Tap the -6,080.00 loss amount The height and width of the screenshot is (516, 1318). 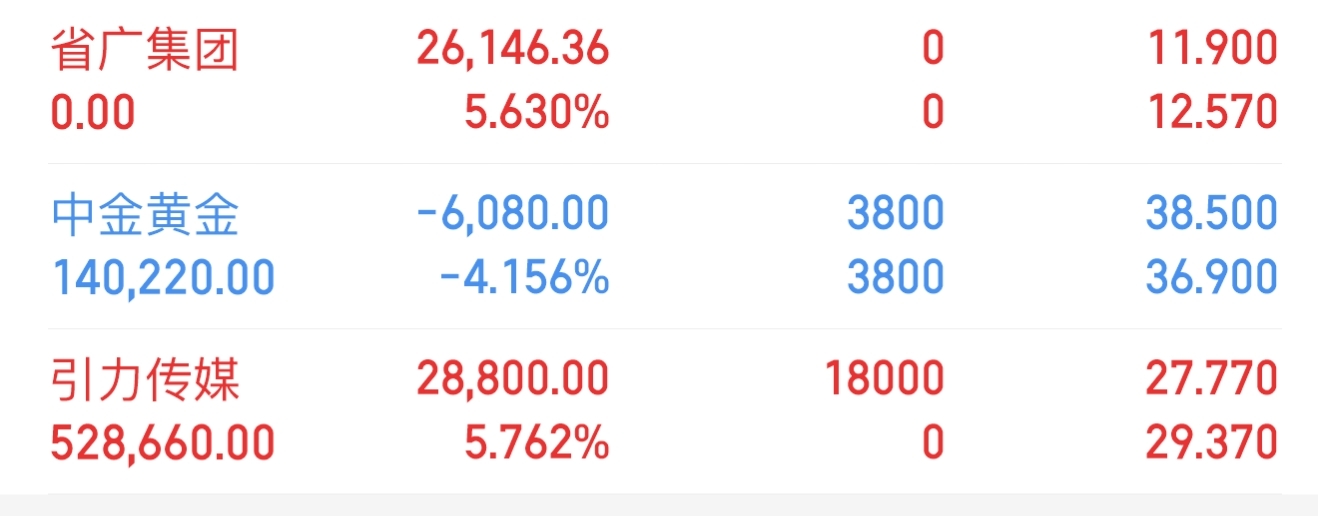pyautogui.click(x=513, y=214)
